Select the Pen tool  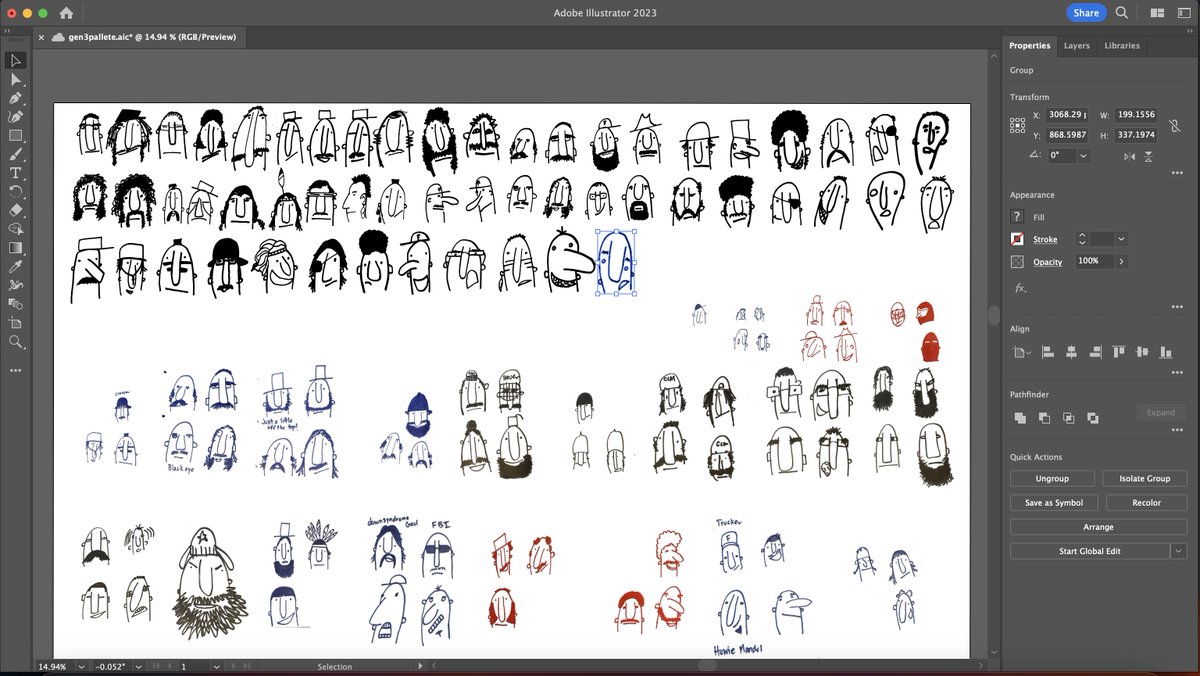16,98
